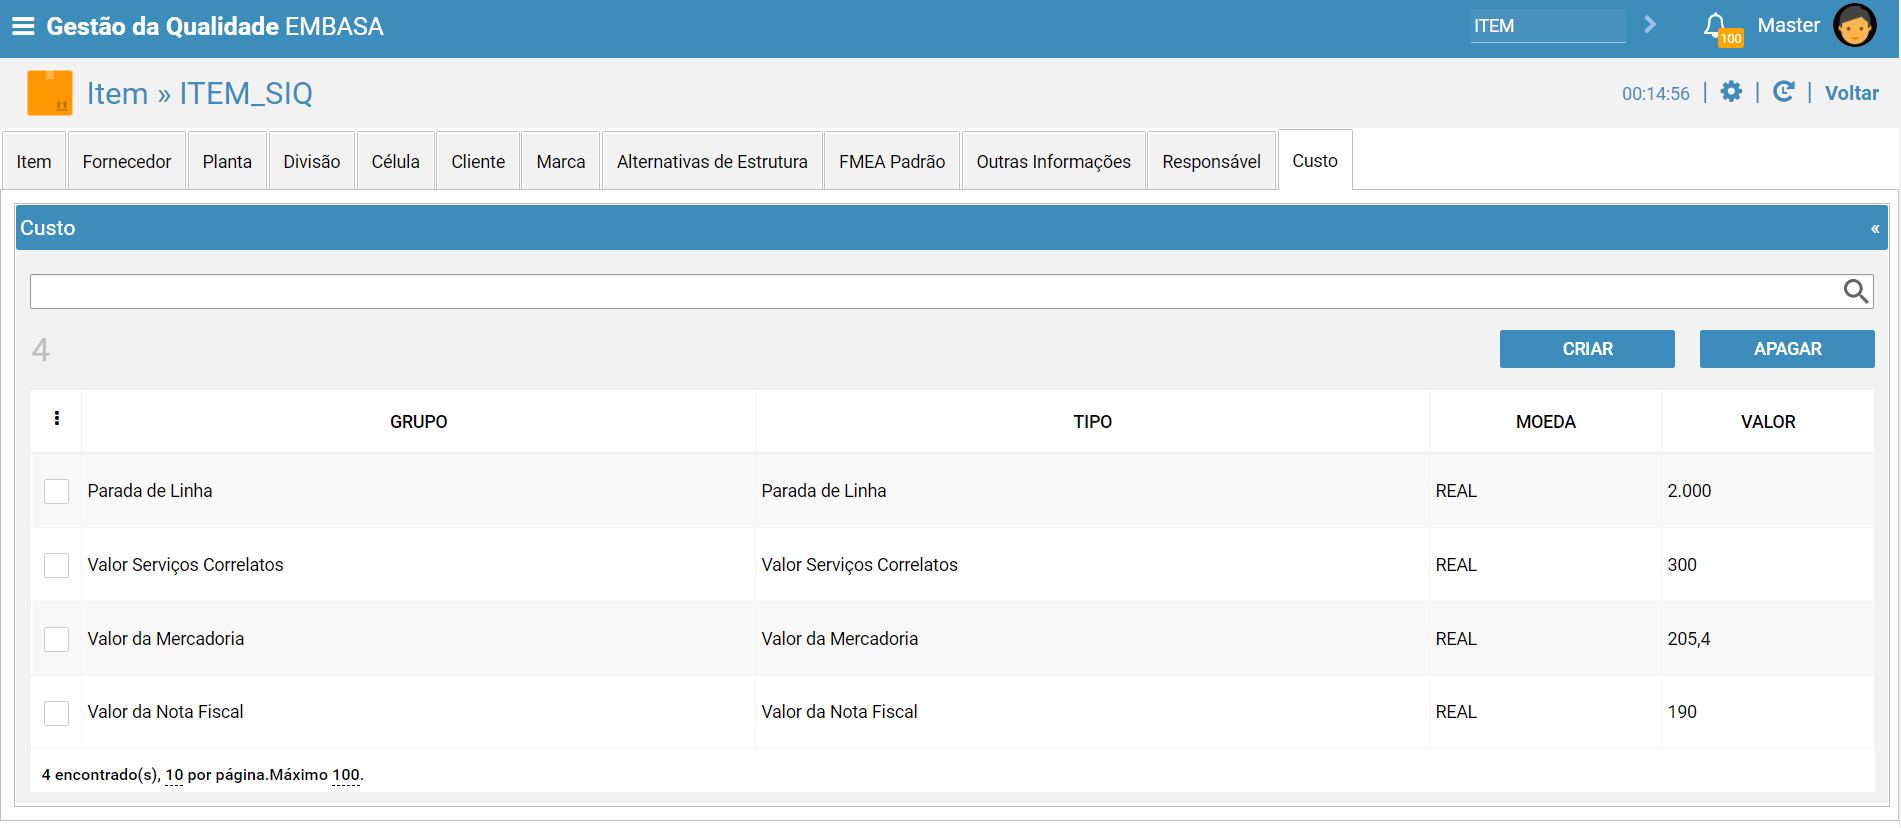Select the Célula tab
The height and width of the screenshot is (828, 1901).
click(396, 161)
